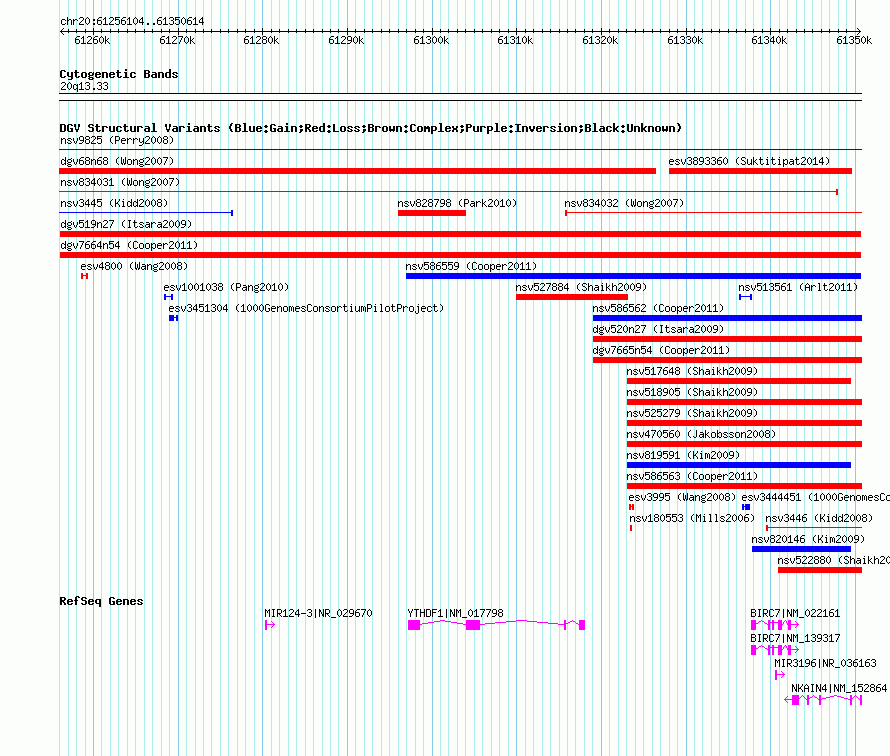The height and width of the screenshot is (756, 890).
Task: Select esv1001038 (Pang2010) small blue marker
Action: point(169,297)
